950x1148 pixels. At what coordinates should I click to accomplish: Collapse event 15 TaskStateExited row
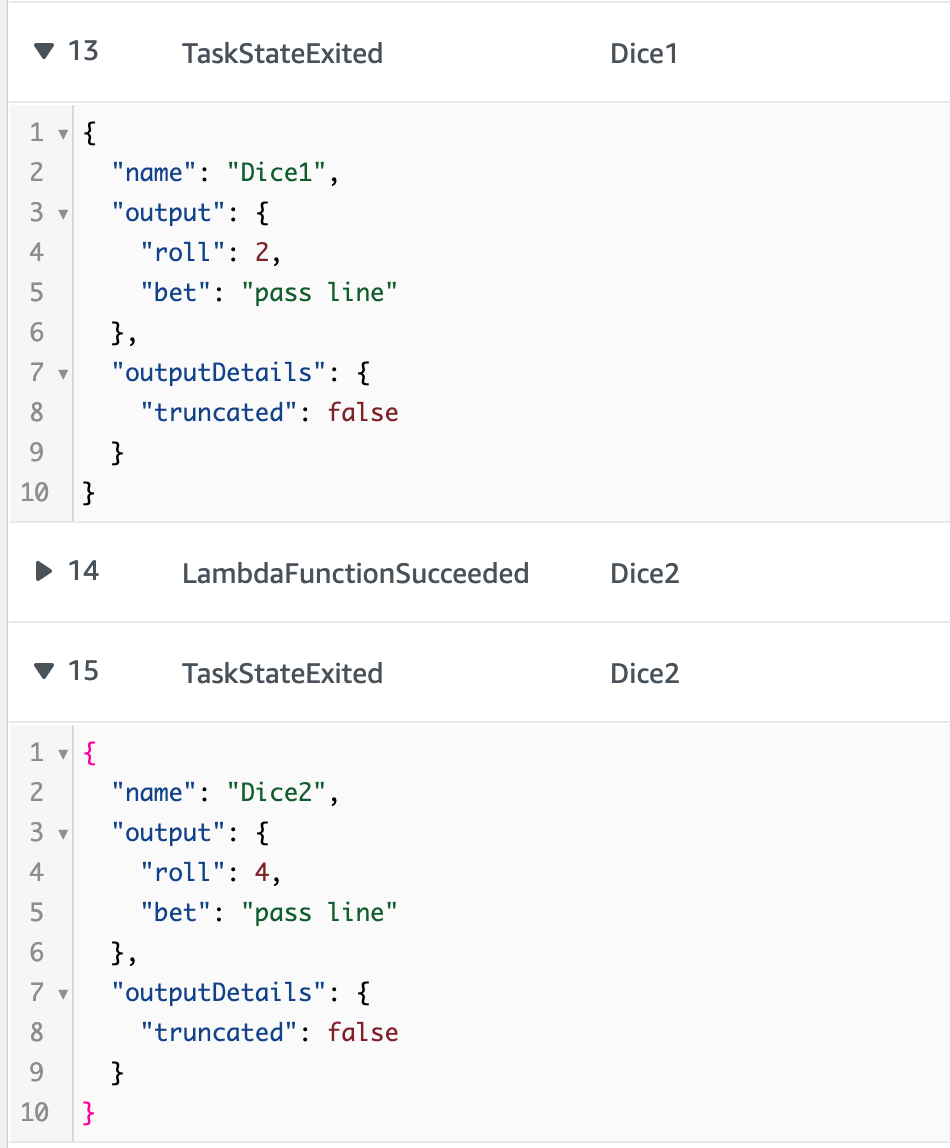click(44, 671)
